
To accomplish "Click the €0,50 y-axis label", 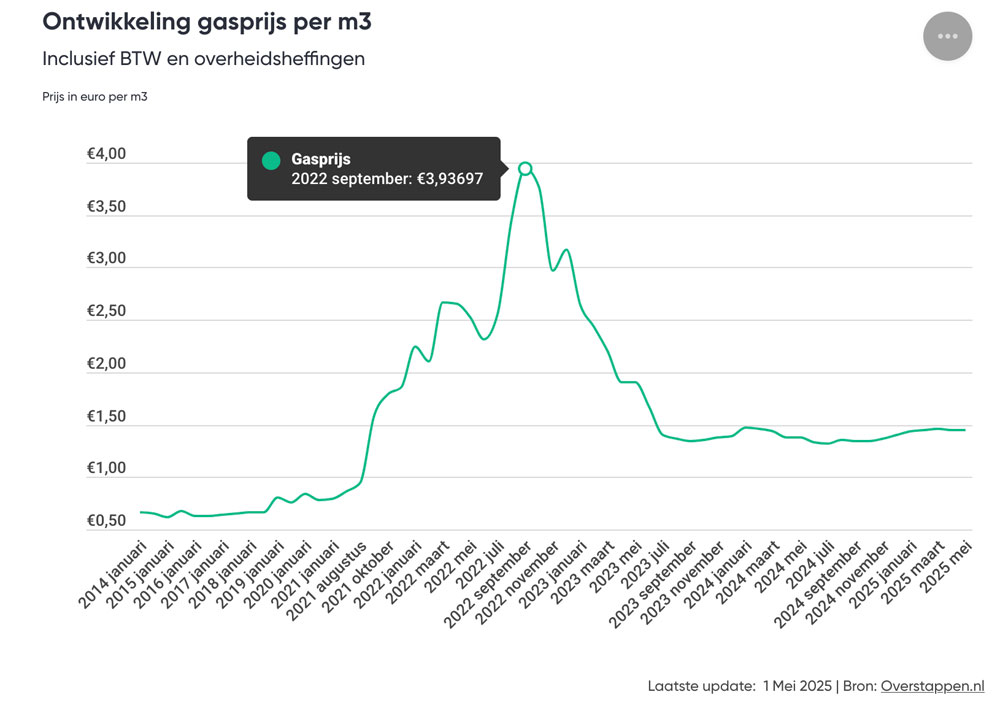I will coord(107,520).
